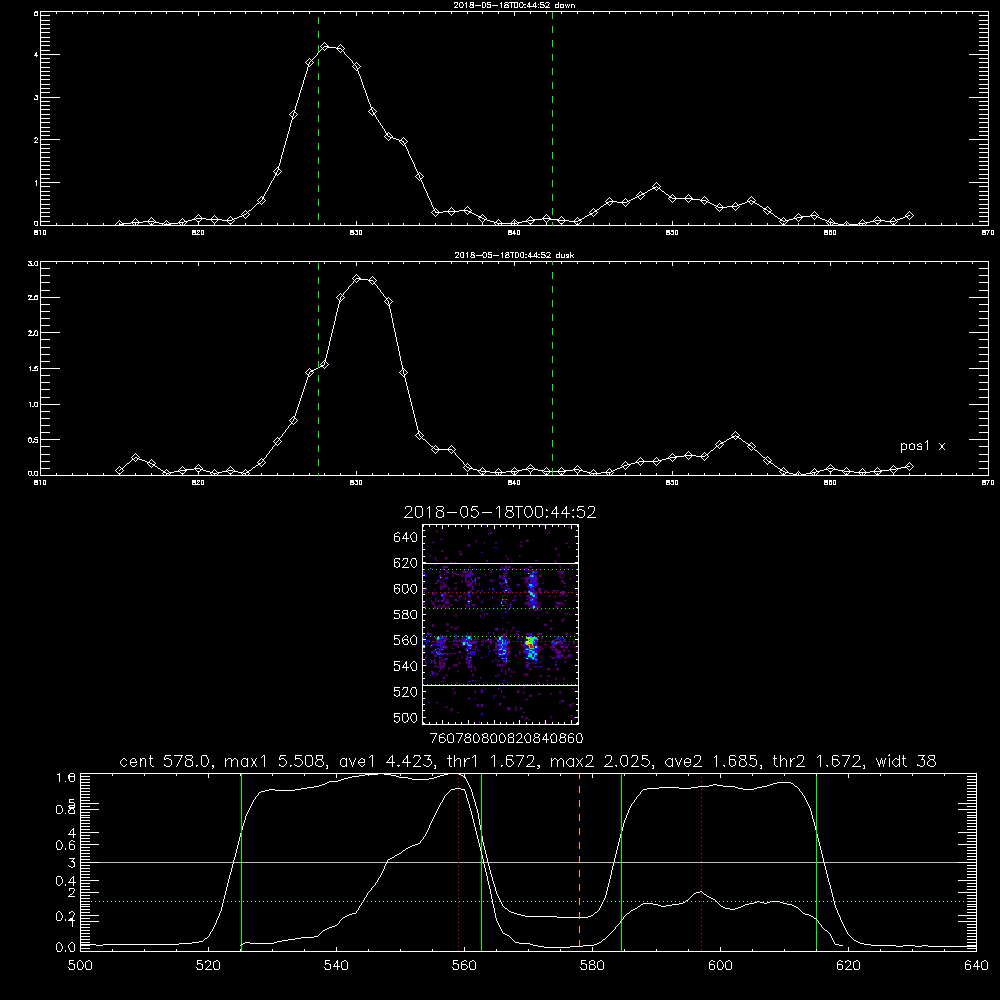Click the 870 x-axis label under dusk plot
Screen dimensions: 1000x1000
(x=988, y=483)
